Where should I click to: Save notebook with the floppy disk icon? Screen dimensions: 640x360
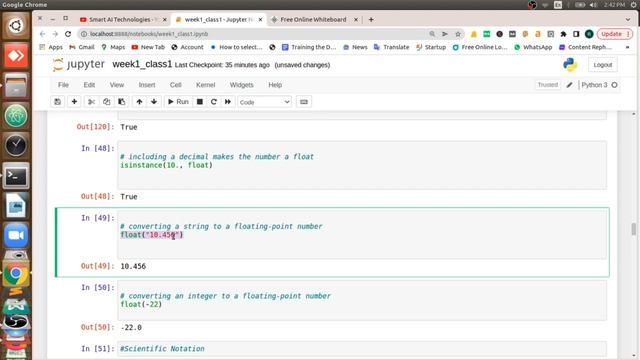point(58,102)
